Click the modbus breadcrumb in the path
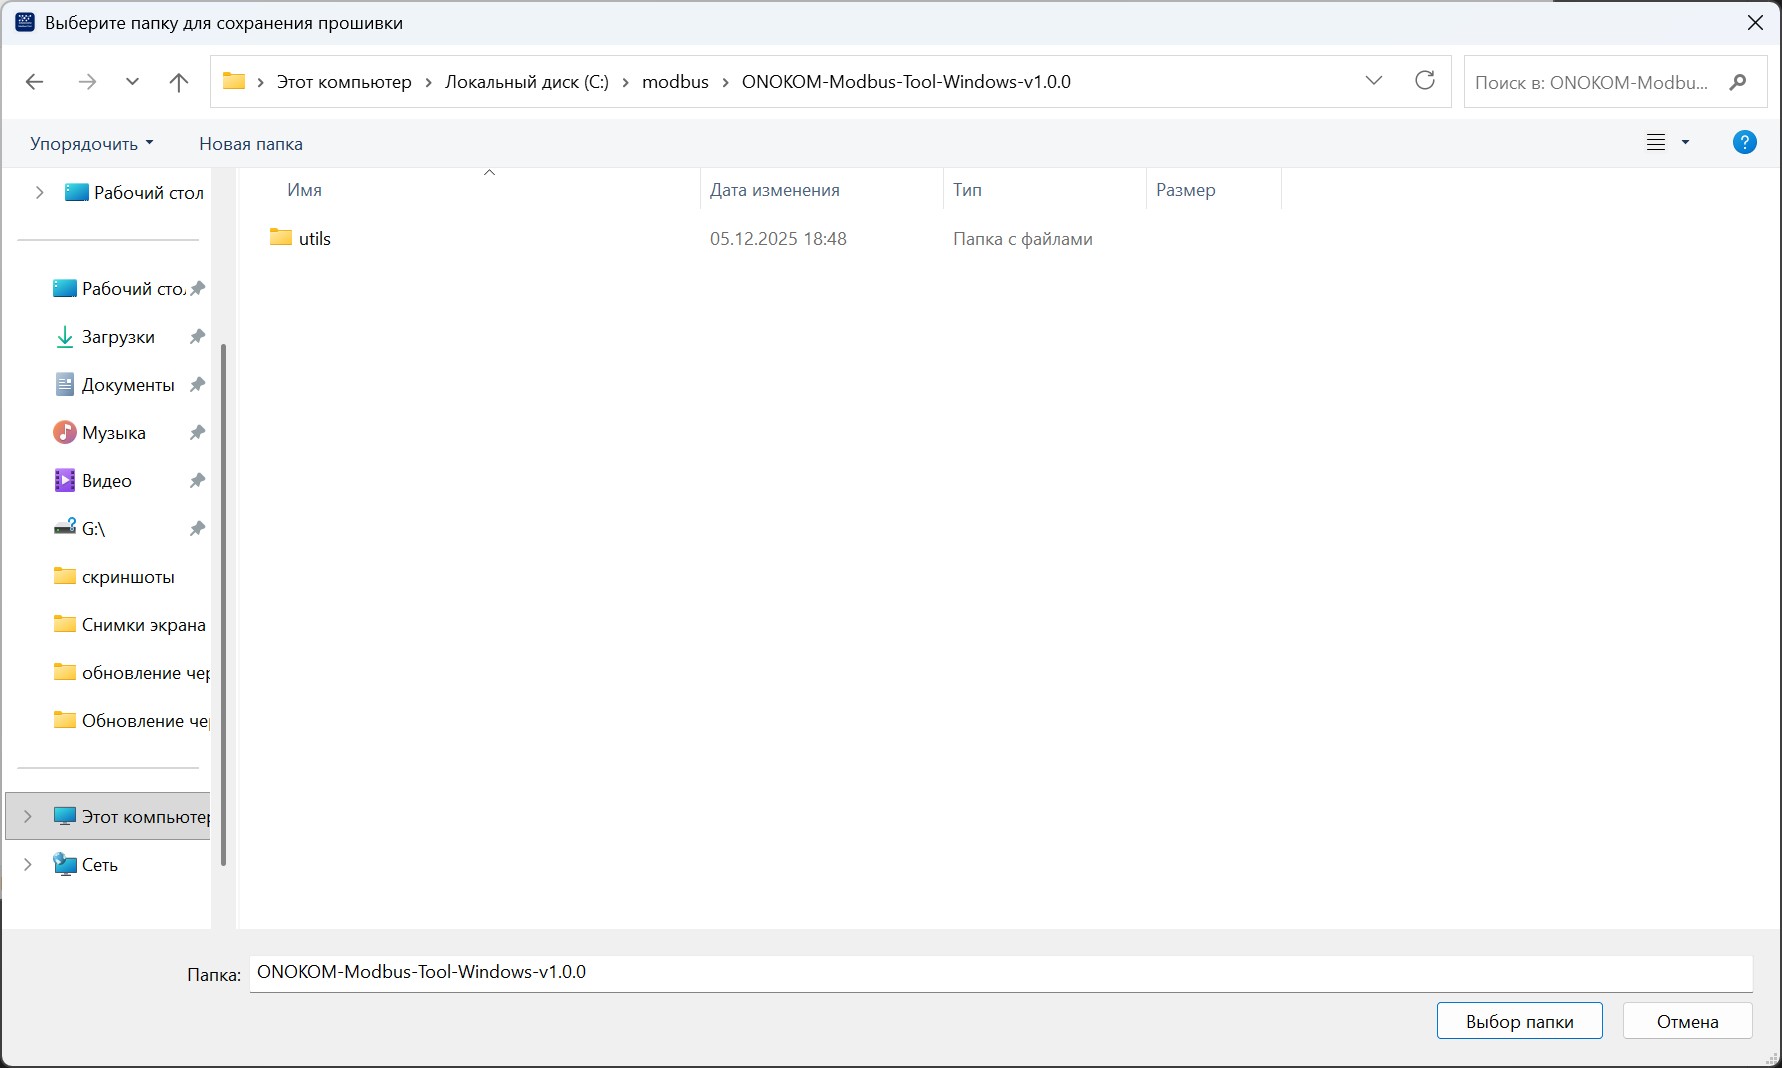This screenshot has width=1782, height=1068. [x=675, y=82]
